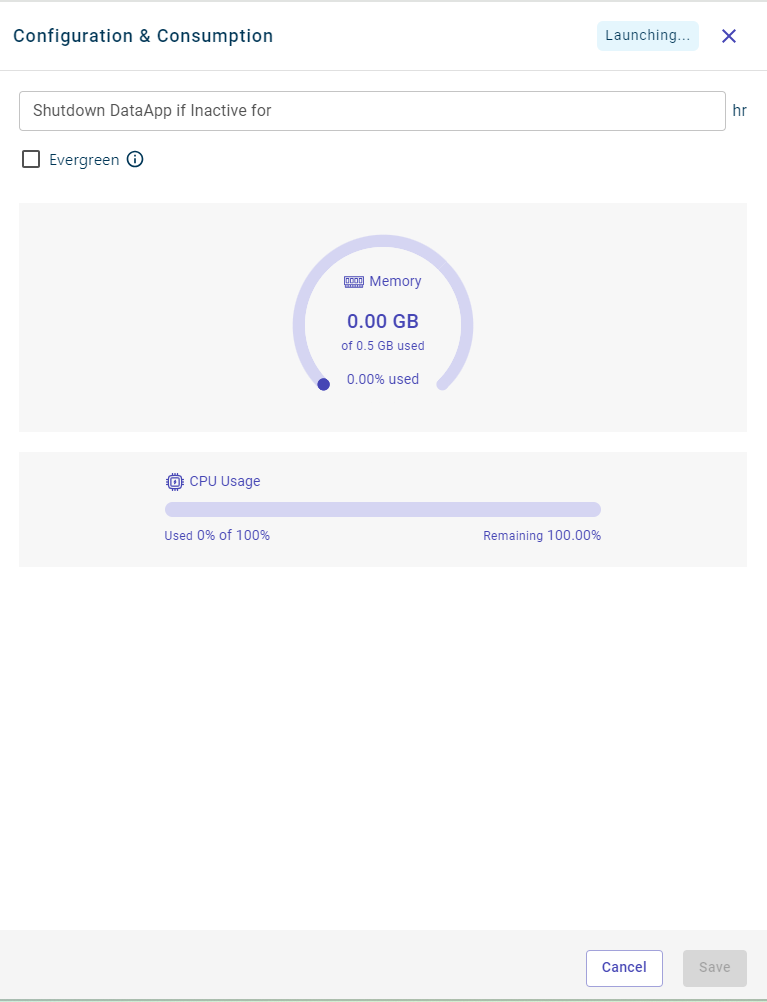Click the Evergreen label text
767x1002 pixels.
[x=84, y=160]
